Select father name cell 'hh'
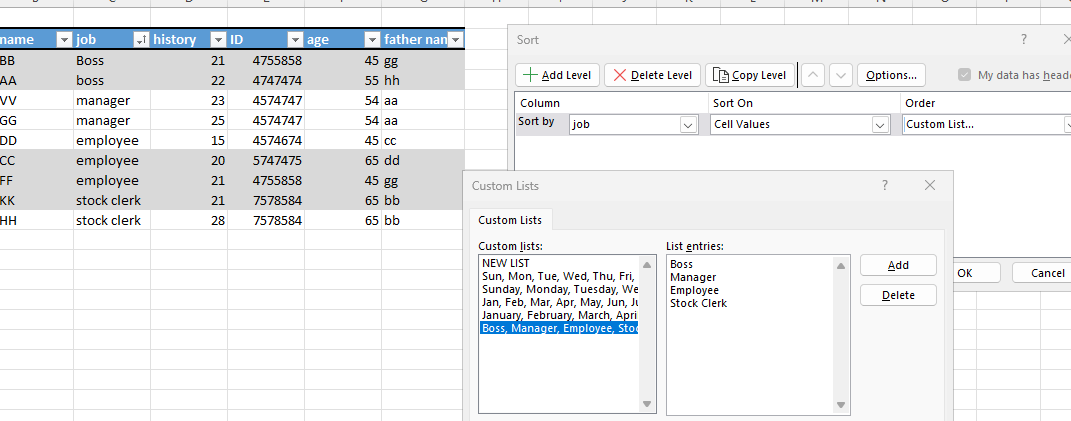This screenshot has width=1071, height=421. [x=423, y=81]
